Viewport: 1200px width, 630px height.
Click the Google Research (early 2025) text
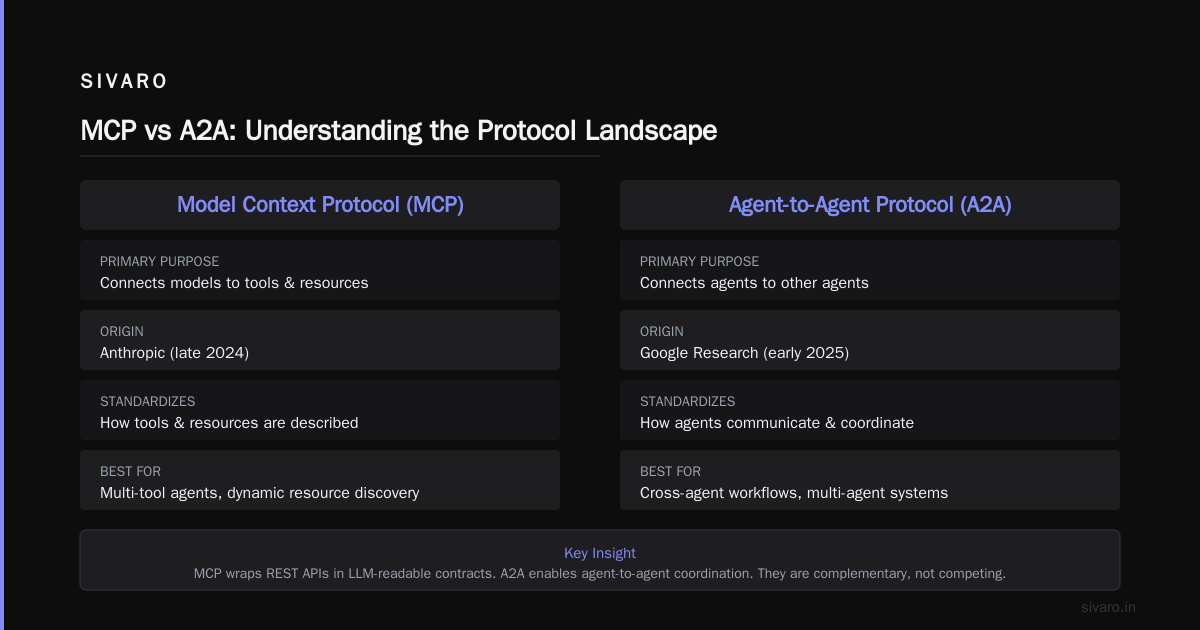click(744, 353)
